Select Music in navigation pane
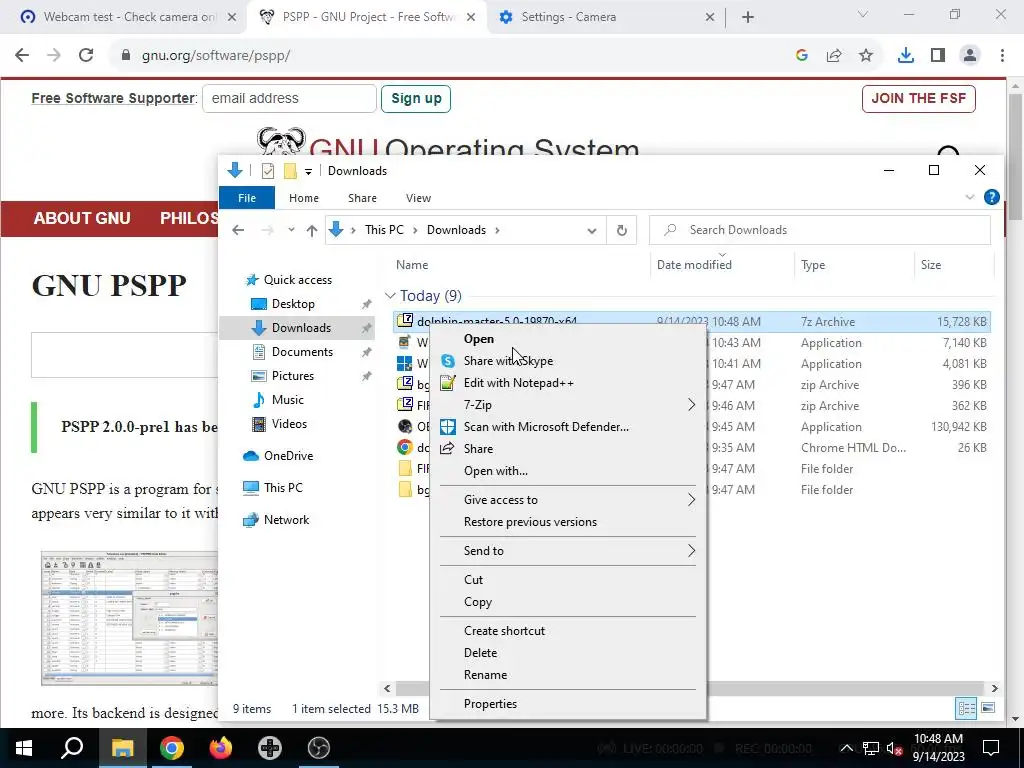This screenshot has width=1024, height=768. 287,400
